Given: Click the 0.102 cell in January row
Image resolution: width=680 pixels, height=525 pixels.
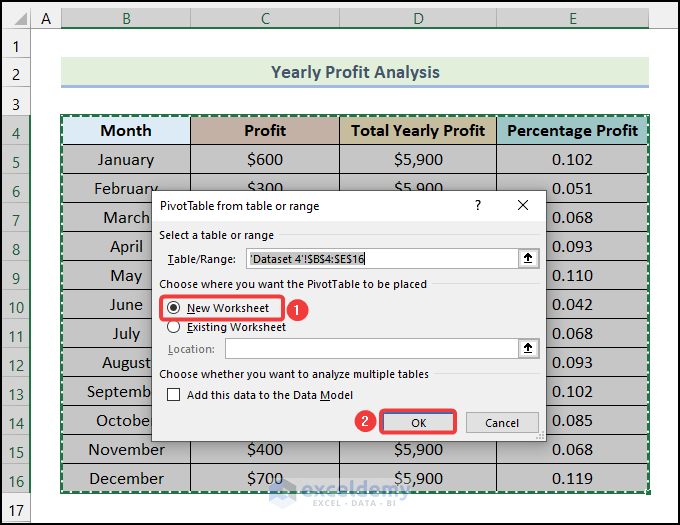Looking at the screenshot, I should [x=572, y=160].
